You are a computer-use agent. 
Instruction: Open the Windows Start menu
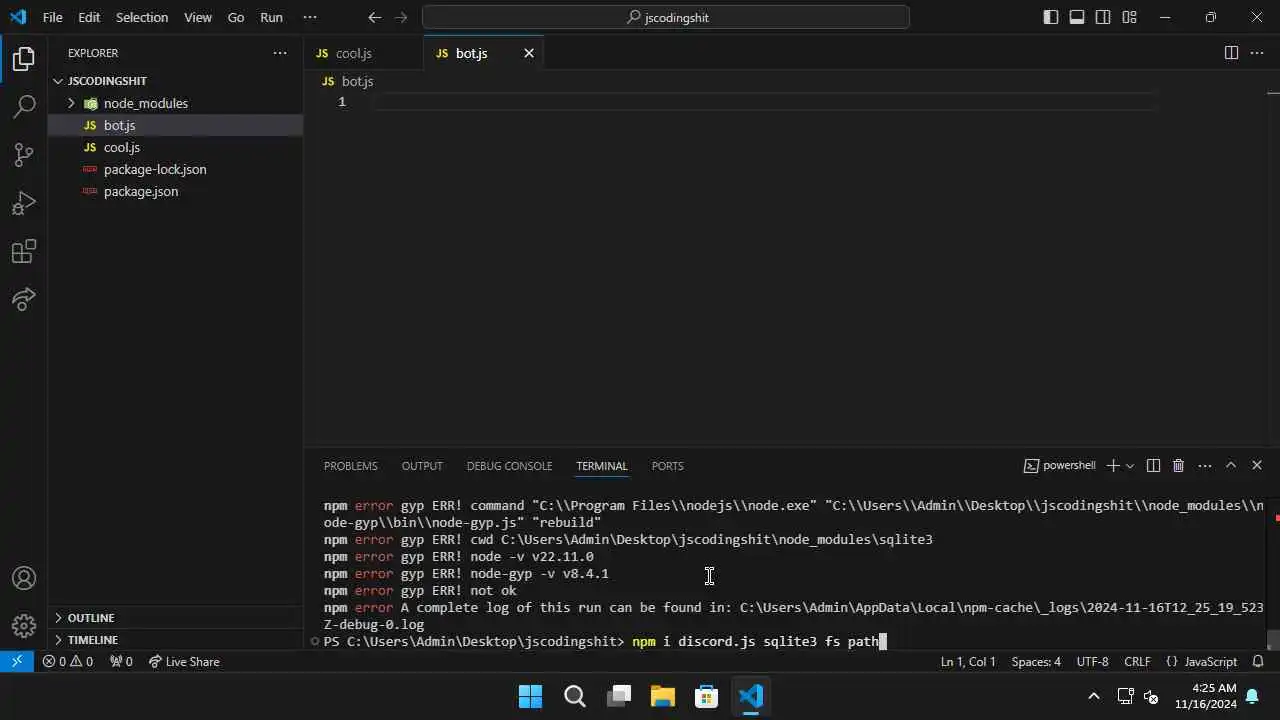[x=530, y=696]
